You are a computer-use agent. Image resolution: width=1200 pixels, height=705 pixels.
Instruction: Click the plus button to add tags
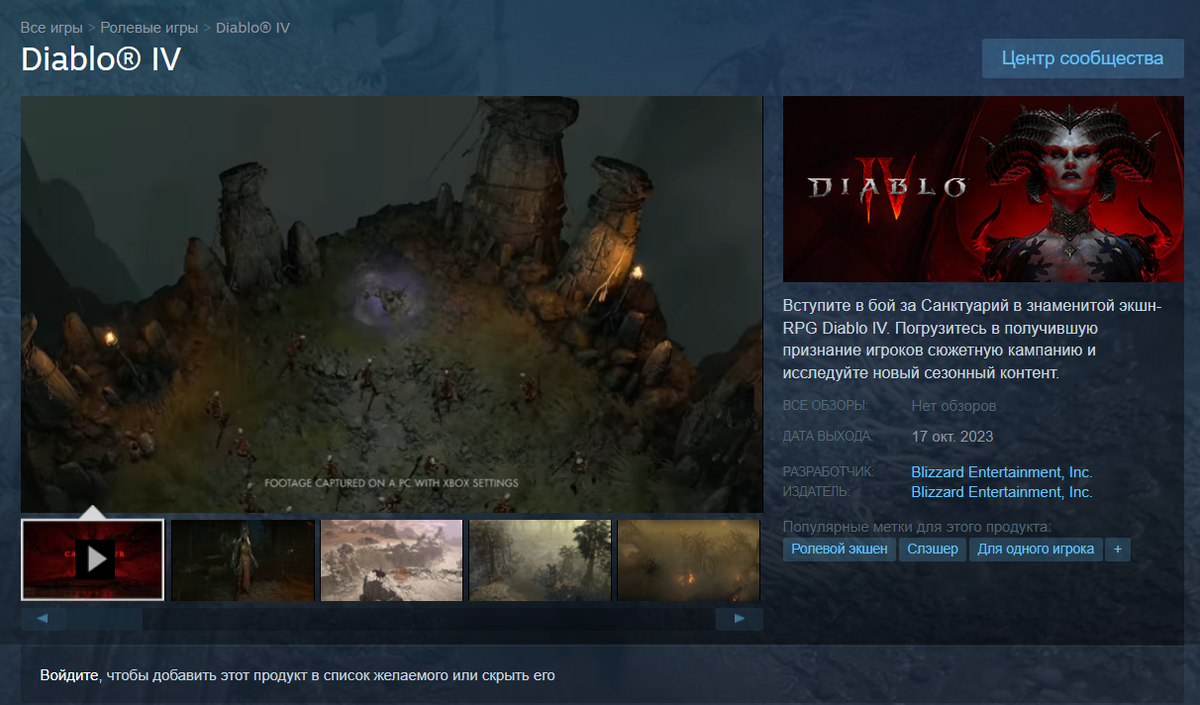click(1118, 549)
